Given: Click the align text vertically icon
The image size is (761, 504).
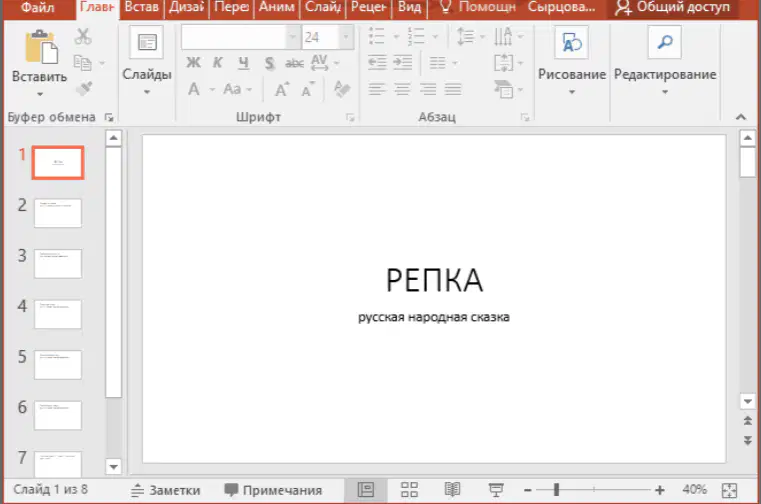Looking at the screenshot, I should pyautogui.click(x=503, y=63).
